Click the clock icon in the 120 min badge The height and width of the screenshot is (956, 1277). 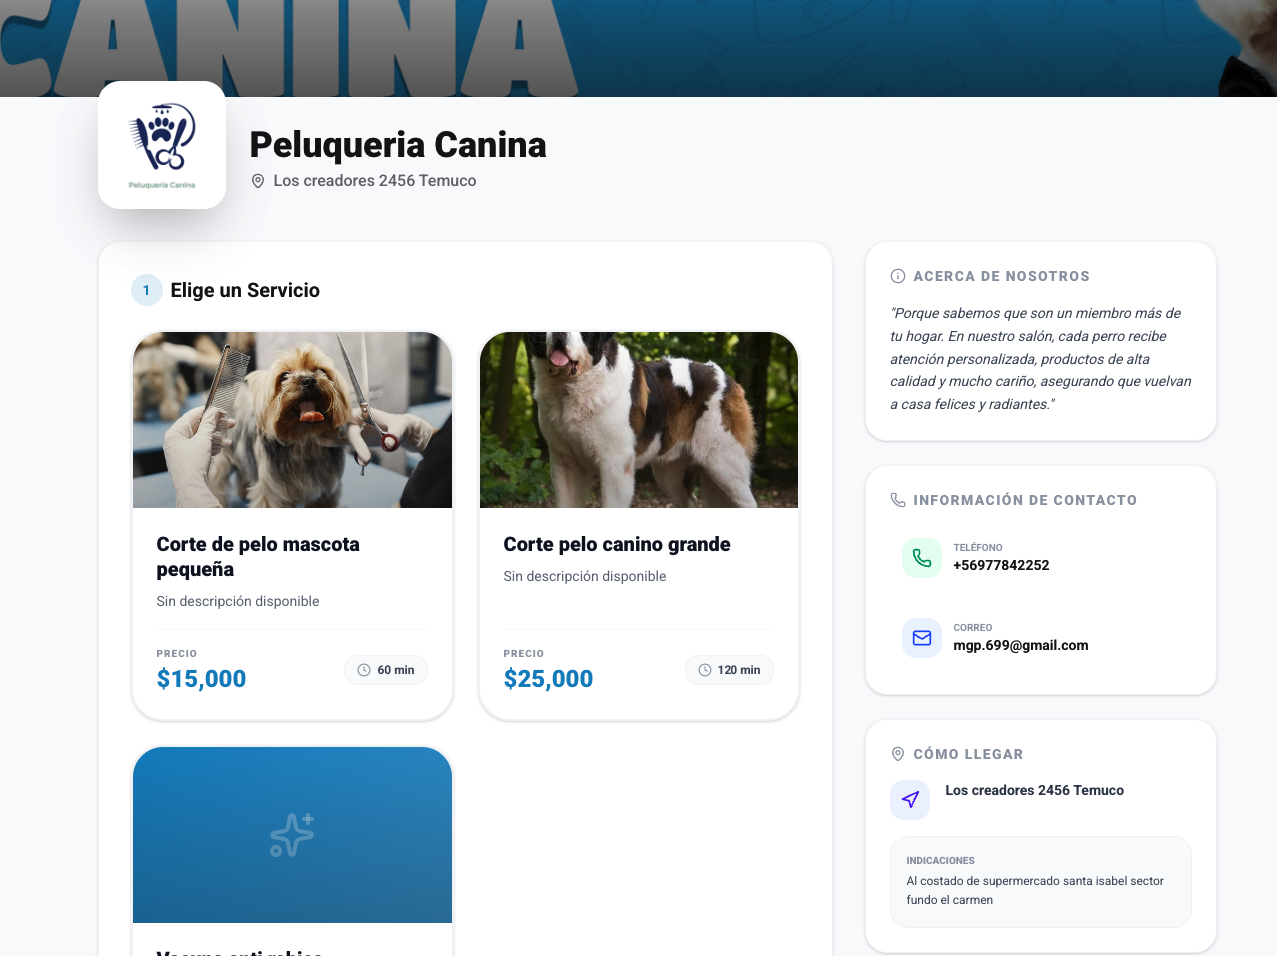pyautogui.click(x=705, y=670)
